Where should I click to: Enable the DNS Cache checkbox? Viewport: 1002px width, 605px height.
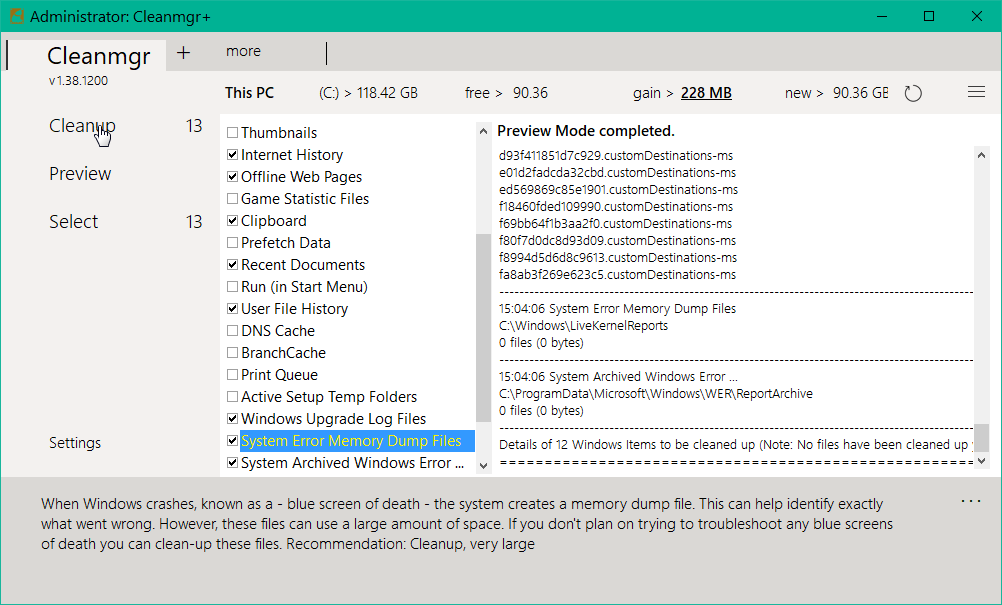point(233,331)
